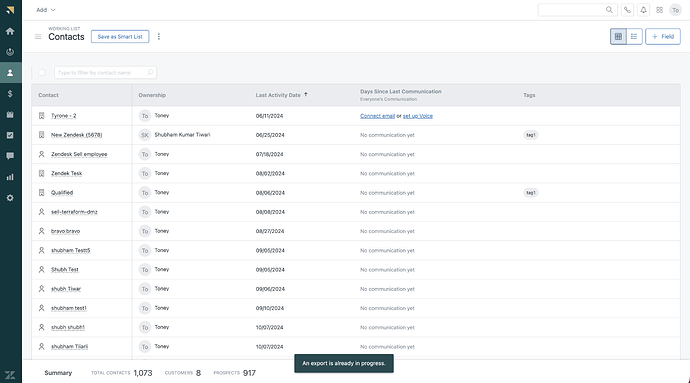The width and height of the screenshot is (690, 383).
Task: Open contact shubh Tiwar
Action: coord(66,289)
